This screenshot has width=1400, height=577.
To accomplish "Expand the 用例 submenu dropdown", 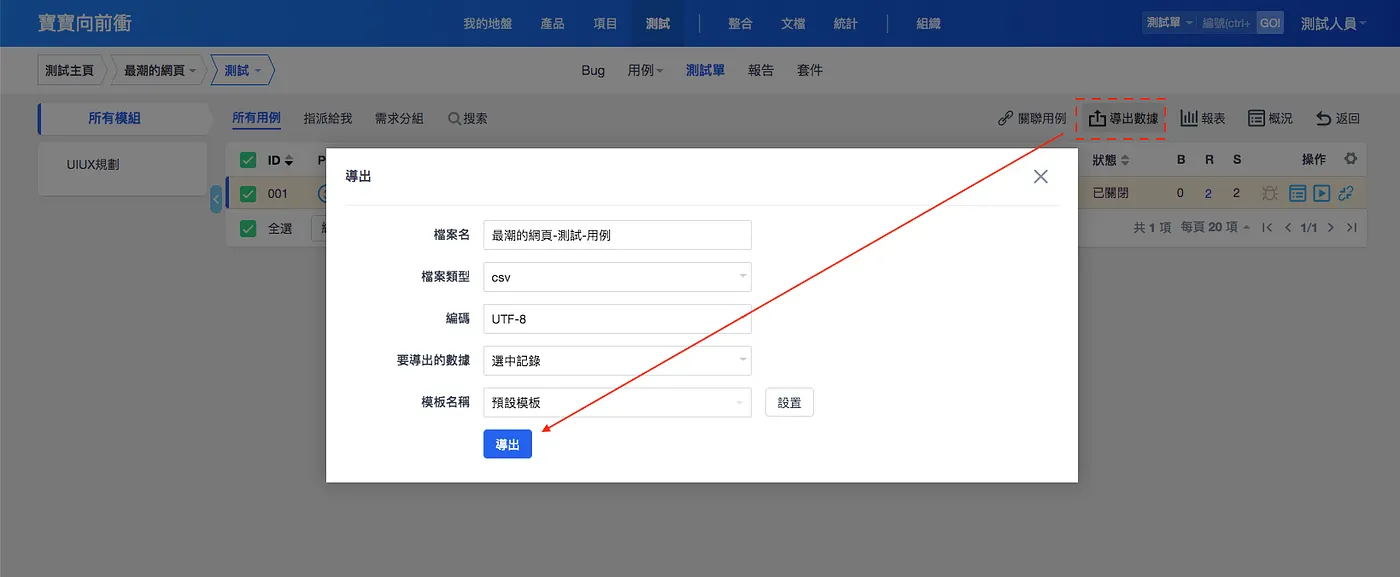I will click(645, 70).
